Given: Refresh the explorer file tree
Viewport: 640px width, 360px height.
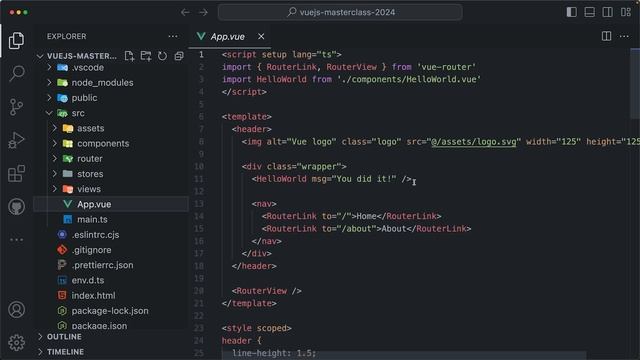Looking at the screenshot, I should [162, 56].
